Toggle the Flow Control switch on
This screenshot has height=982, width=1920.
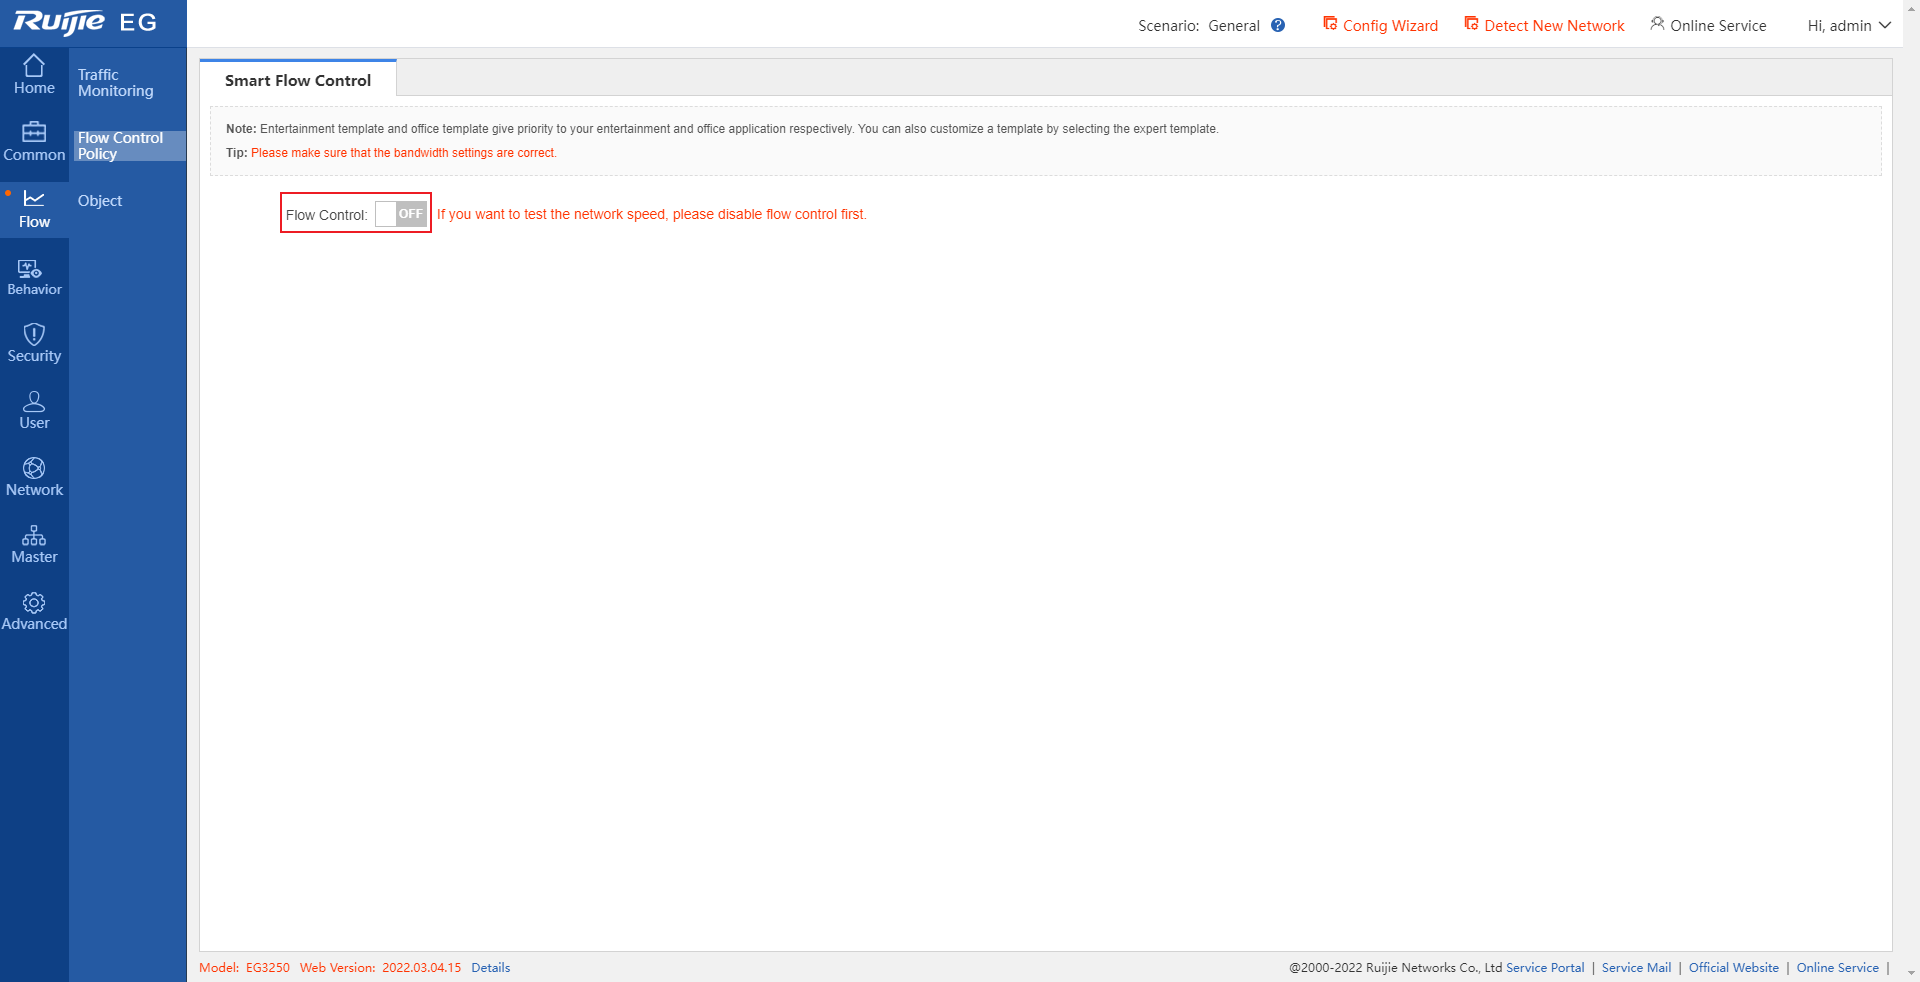coord(401,214)
